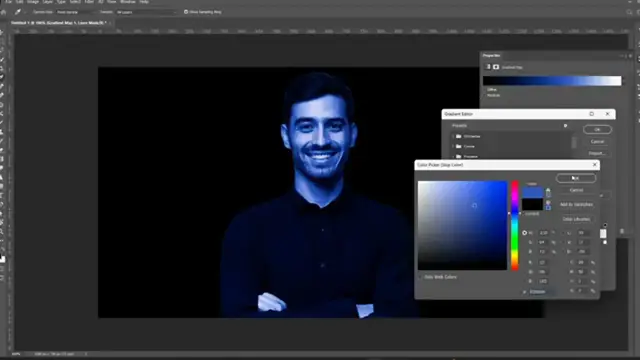Screen dimensions: 640x360
Task: Open Color Libraries button
Action: coord(576,219)
